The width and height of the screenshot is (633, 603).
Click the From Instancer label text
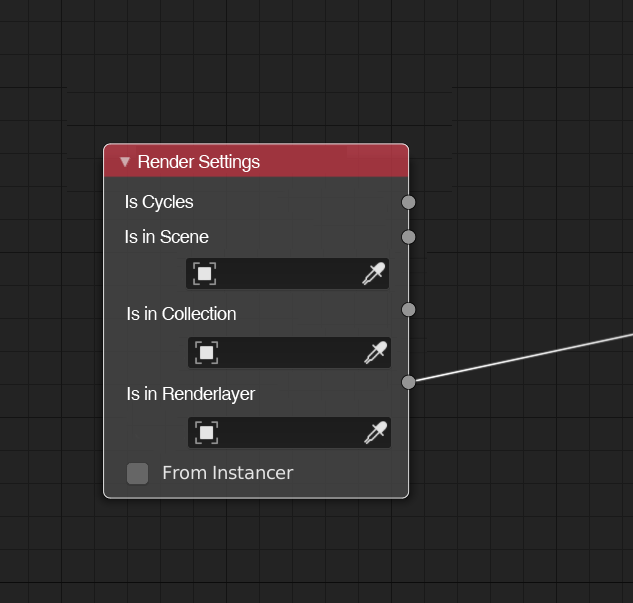click(x=228, y=473)
